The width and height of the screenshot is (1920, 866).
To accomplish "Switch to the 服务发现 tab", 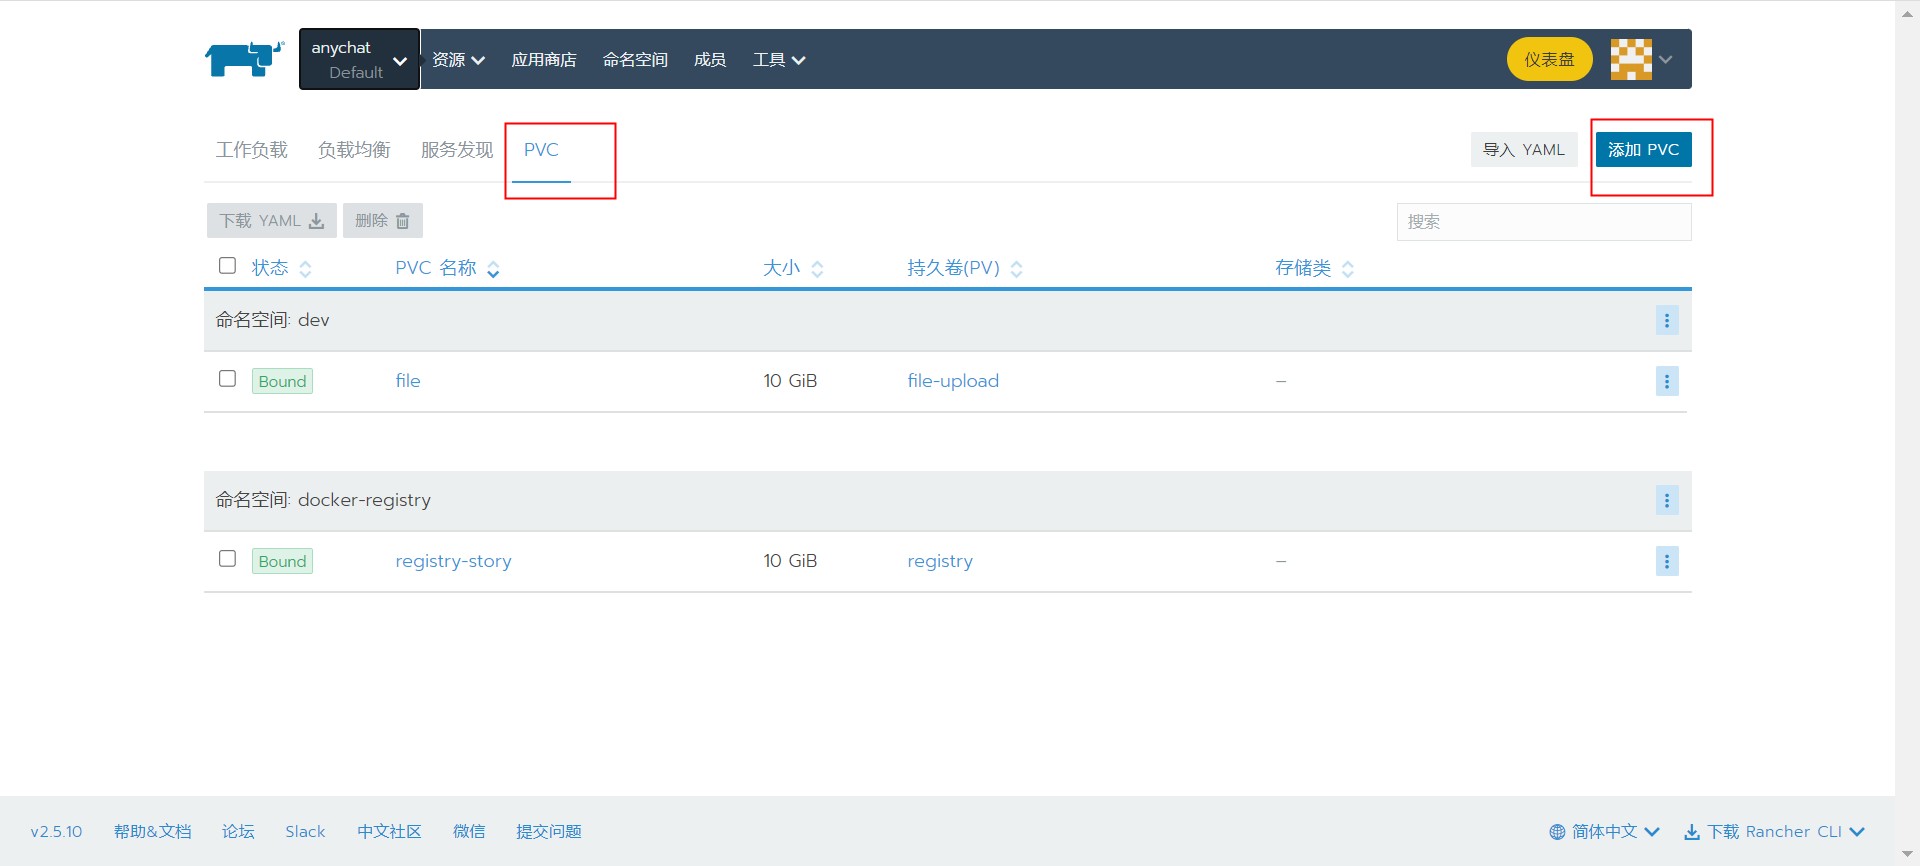I will pos(457,150).
